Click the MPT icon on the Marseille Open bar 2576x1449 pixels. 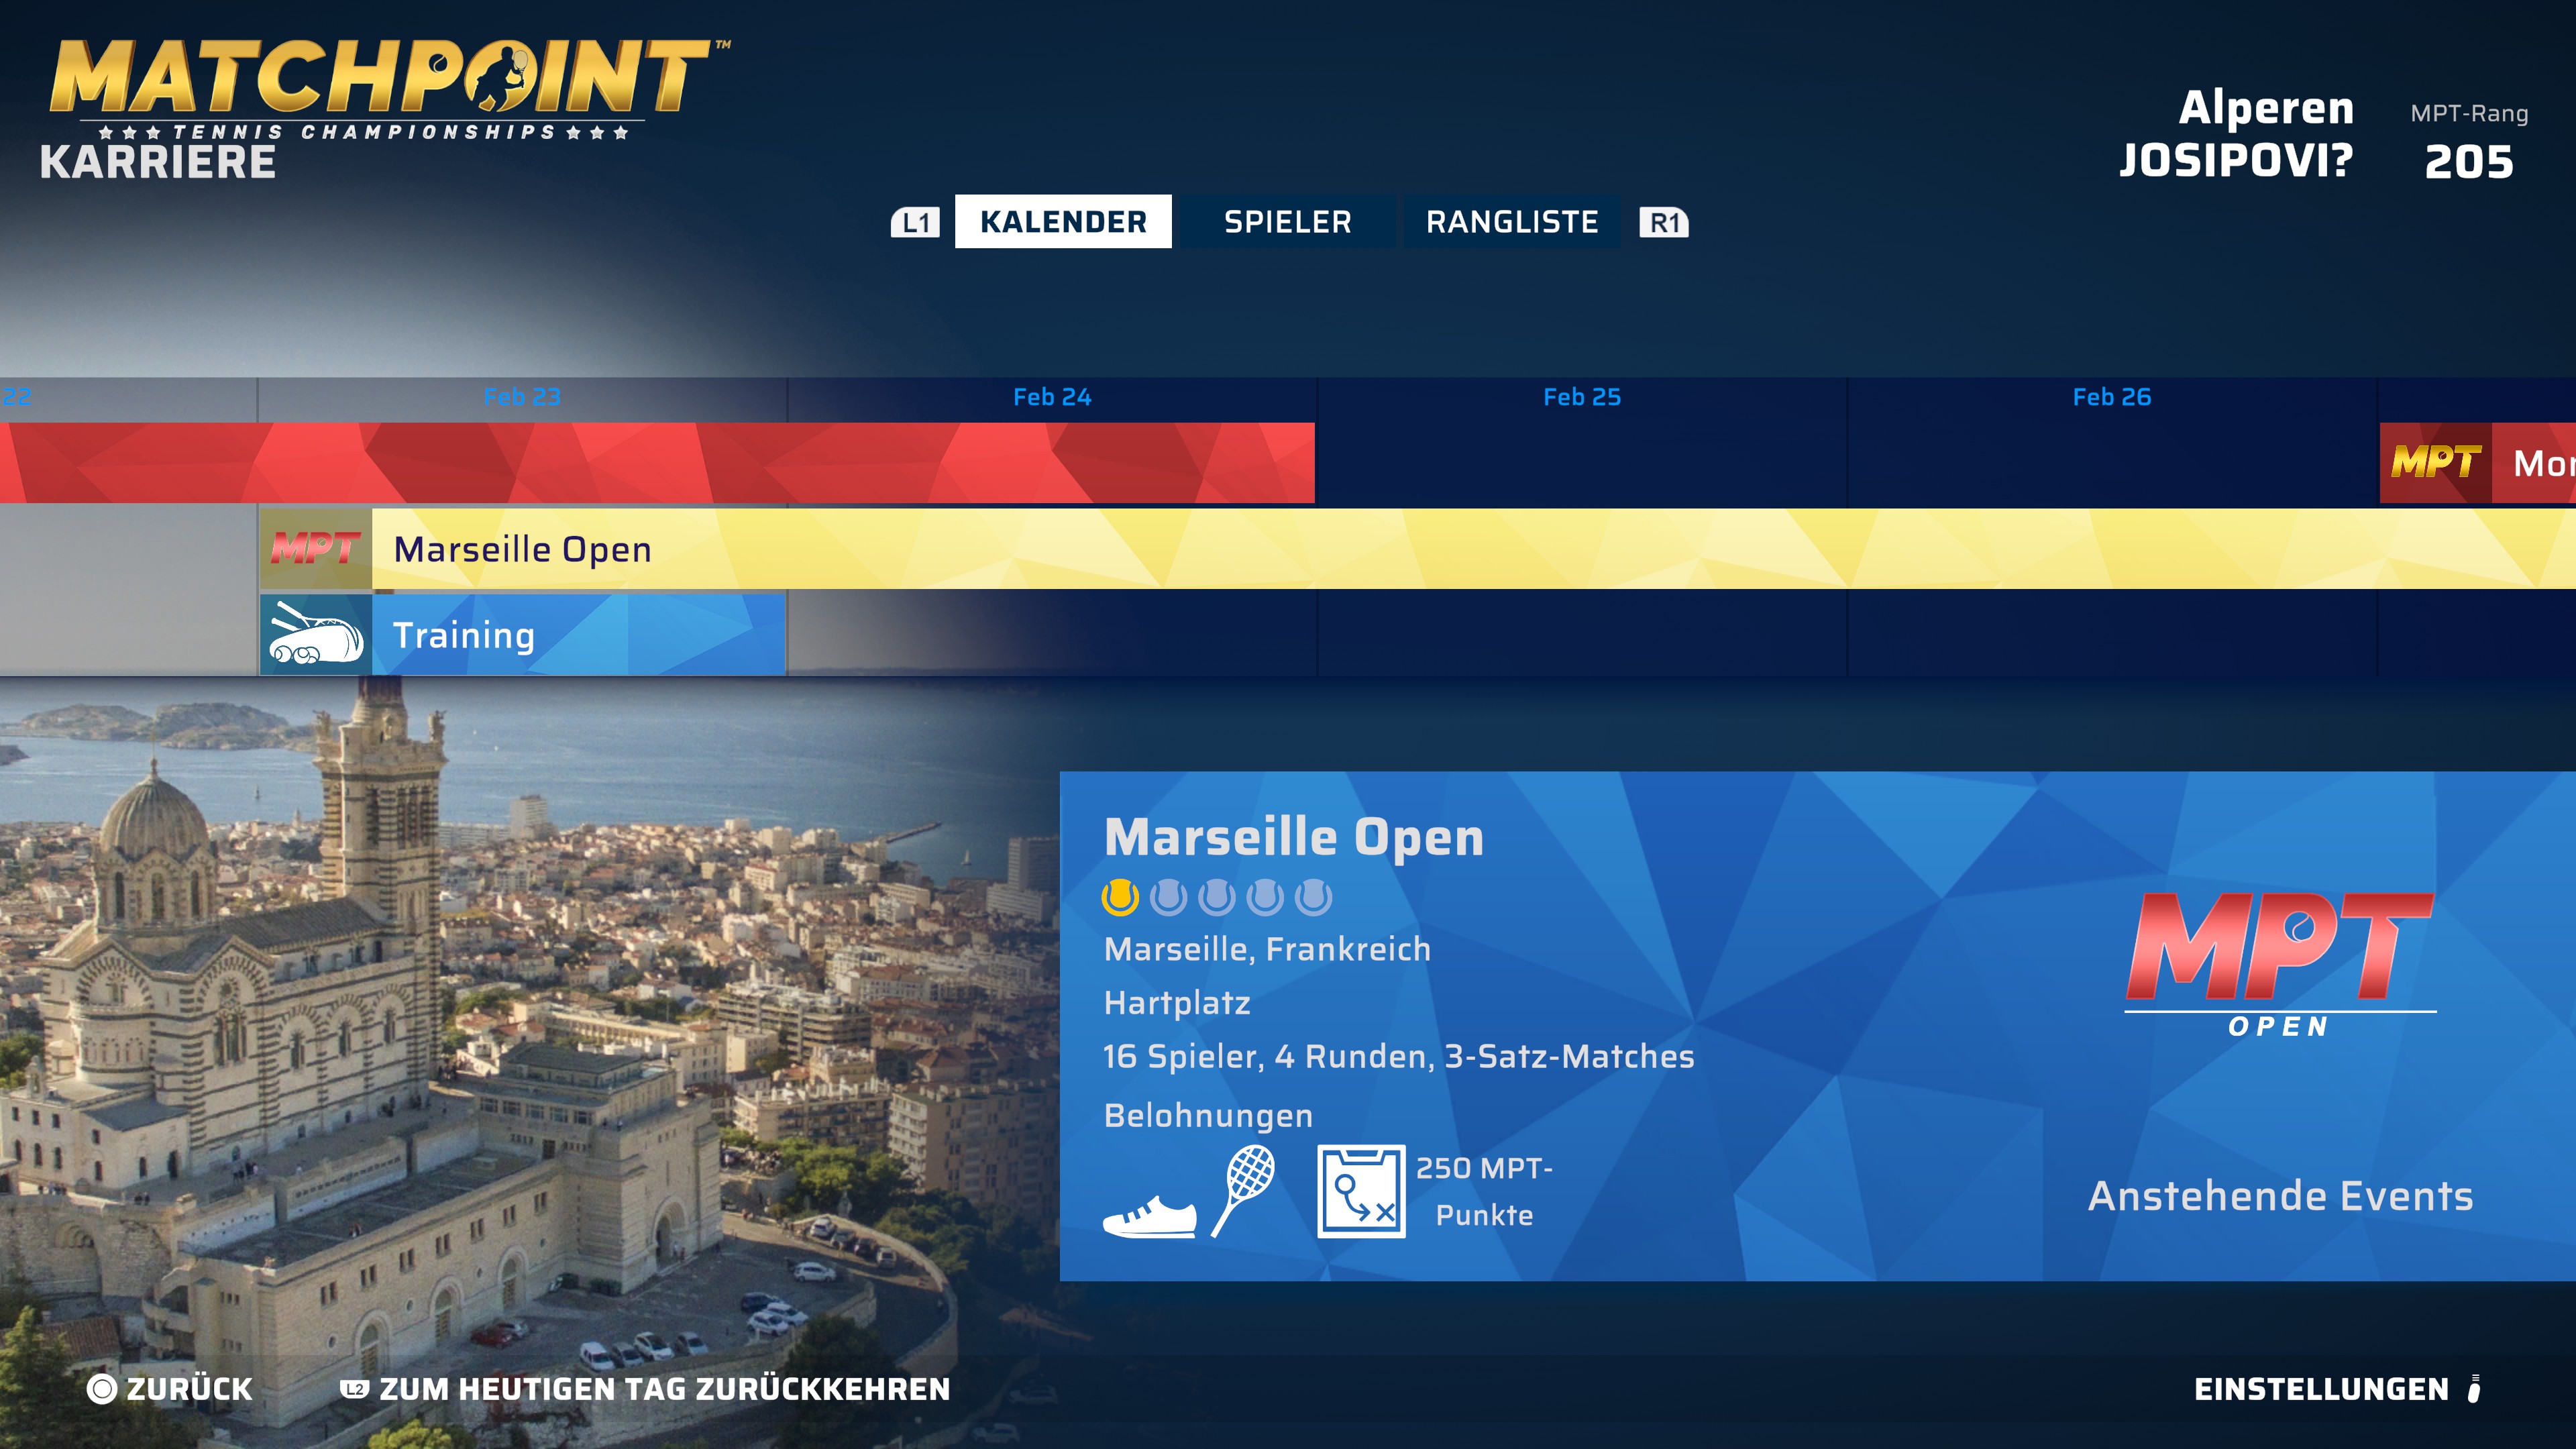[314, 549]
